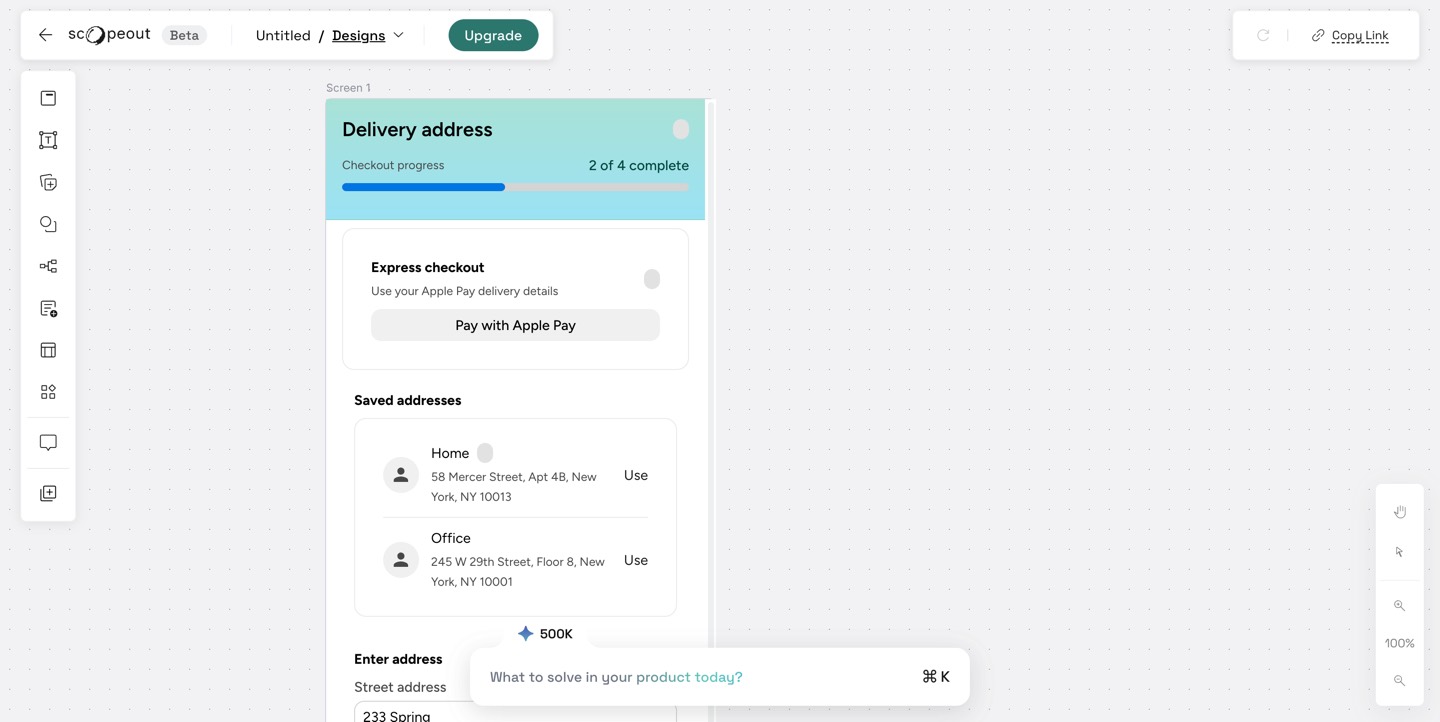The width and height of the screenshot is (1440, 722).
Task: Click the Copy Link button
Action: point(1350,35)
